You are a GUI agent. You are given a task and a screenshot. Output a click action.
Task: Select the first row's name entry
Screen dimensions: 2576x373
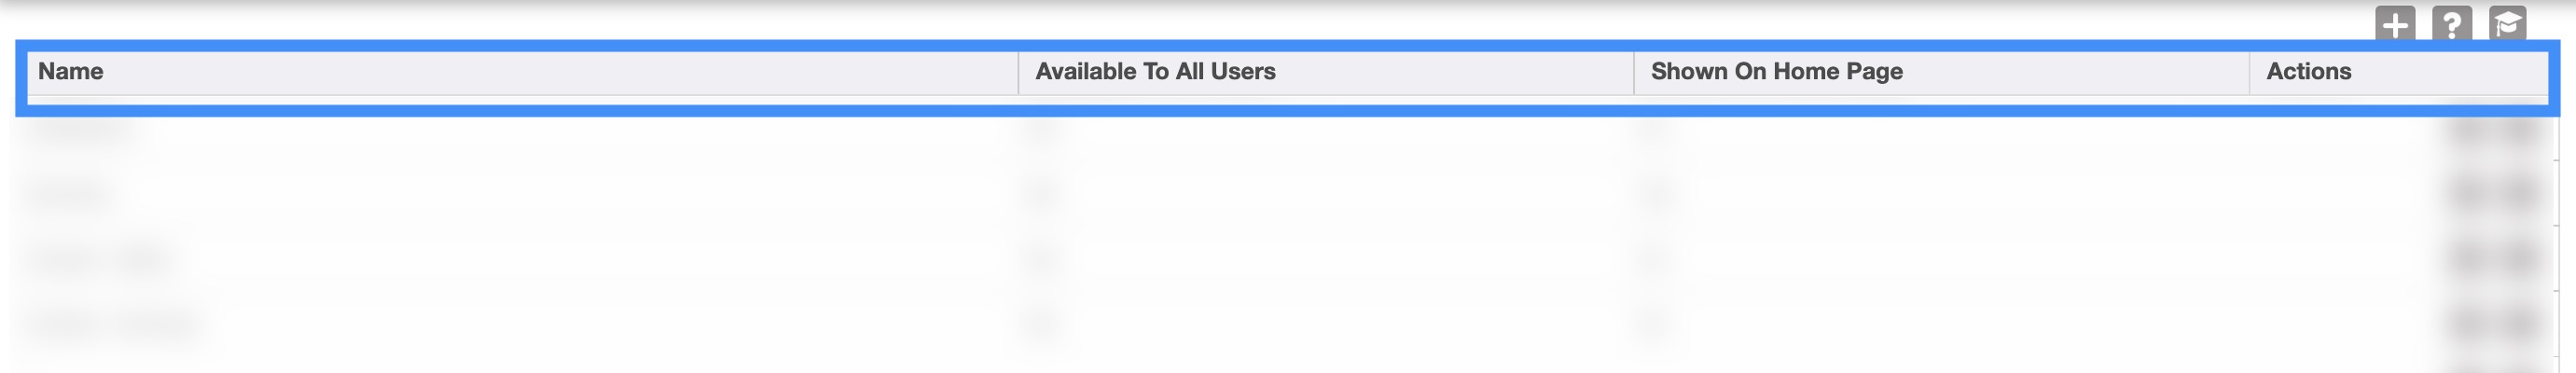click(x=82, y=131)
